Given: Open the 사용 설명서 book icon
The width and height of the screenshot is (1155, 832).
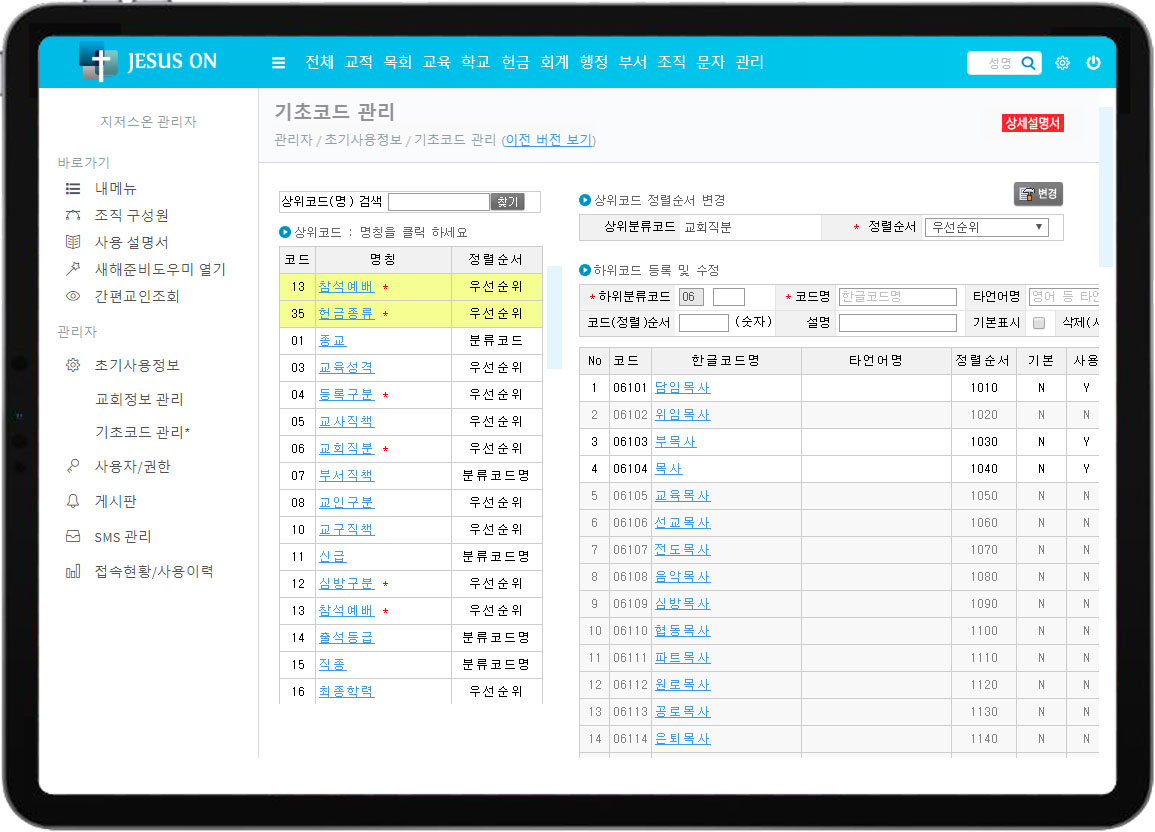Looking at the screenshot, I should (71, 242).
